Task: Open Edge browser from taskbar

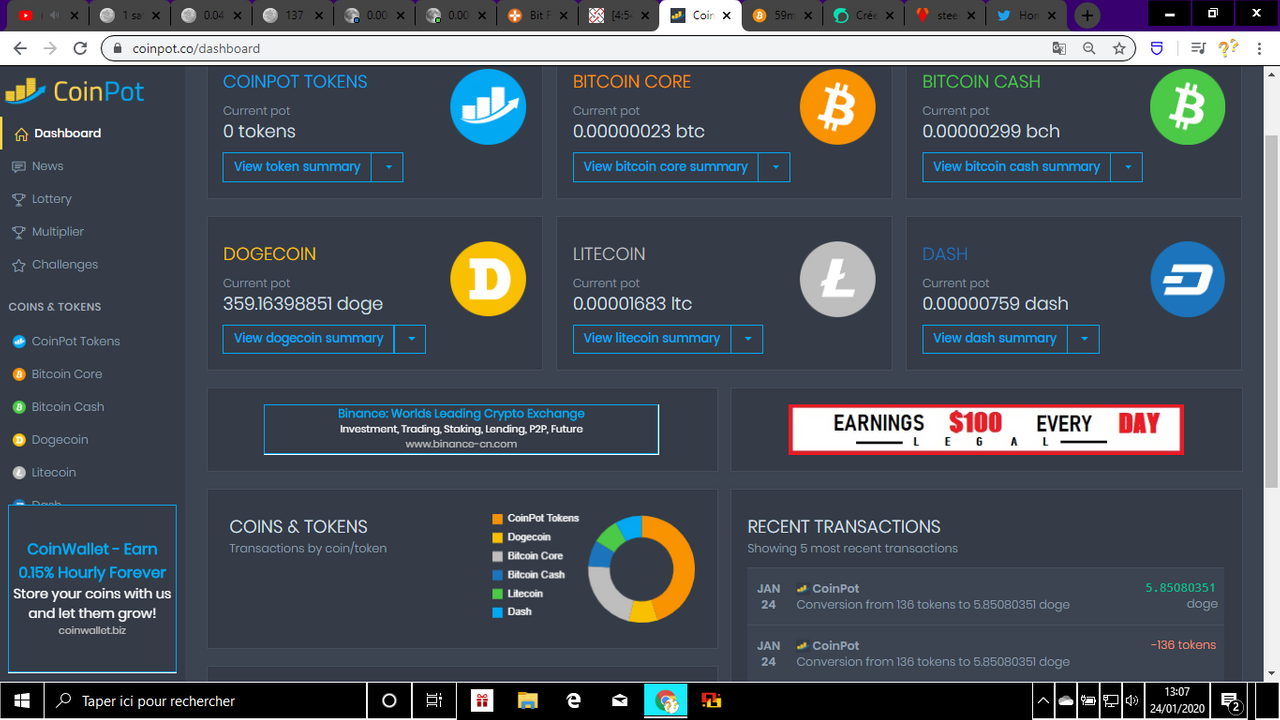Action: (574, 700)
